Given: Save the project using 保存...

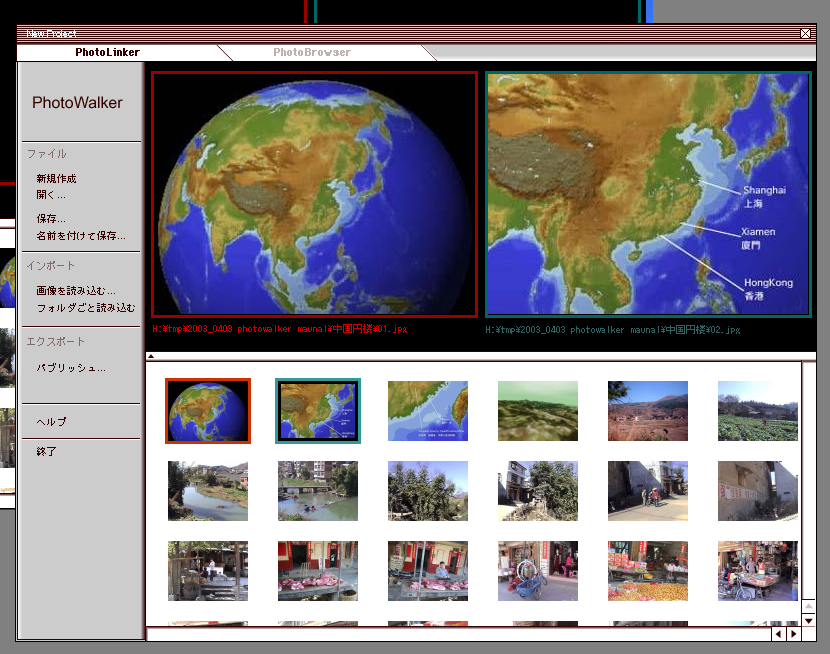Looking at the screenshot, I should tap(51, 219).
